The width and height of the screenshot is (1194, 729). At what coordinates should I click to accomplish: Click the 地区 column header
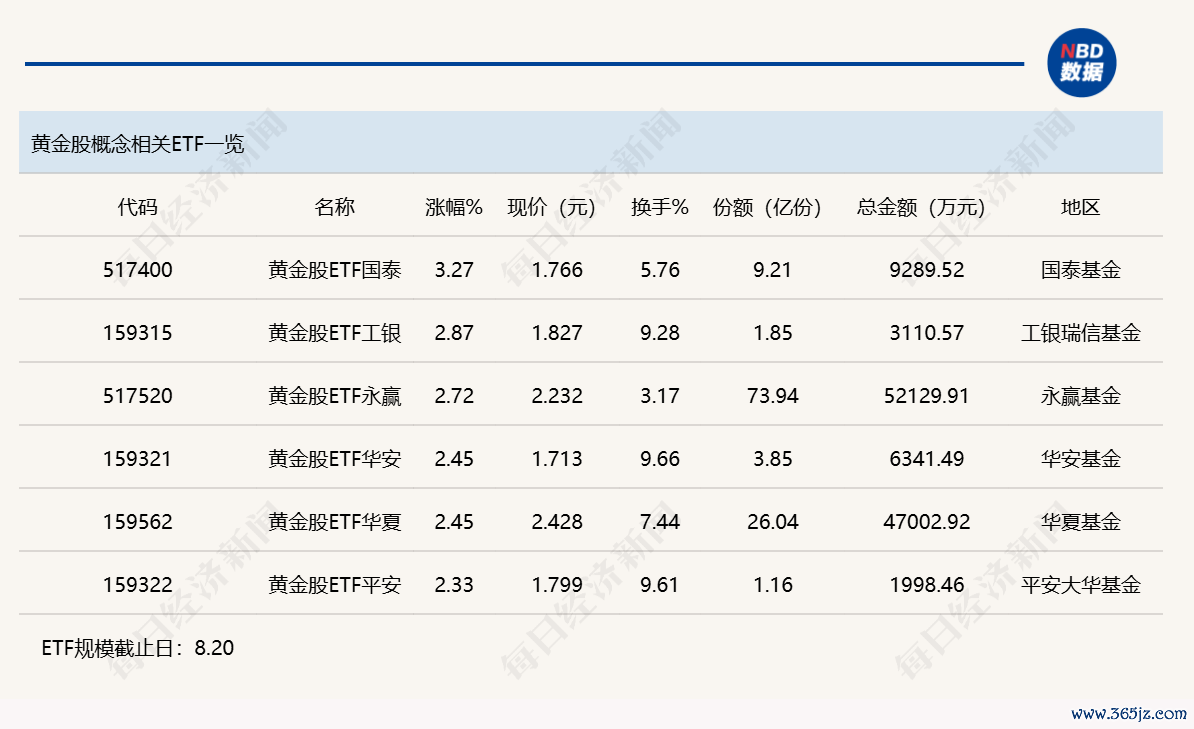point(1081,207)
